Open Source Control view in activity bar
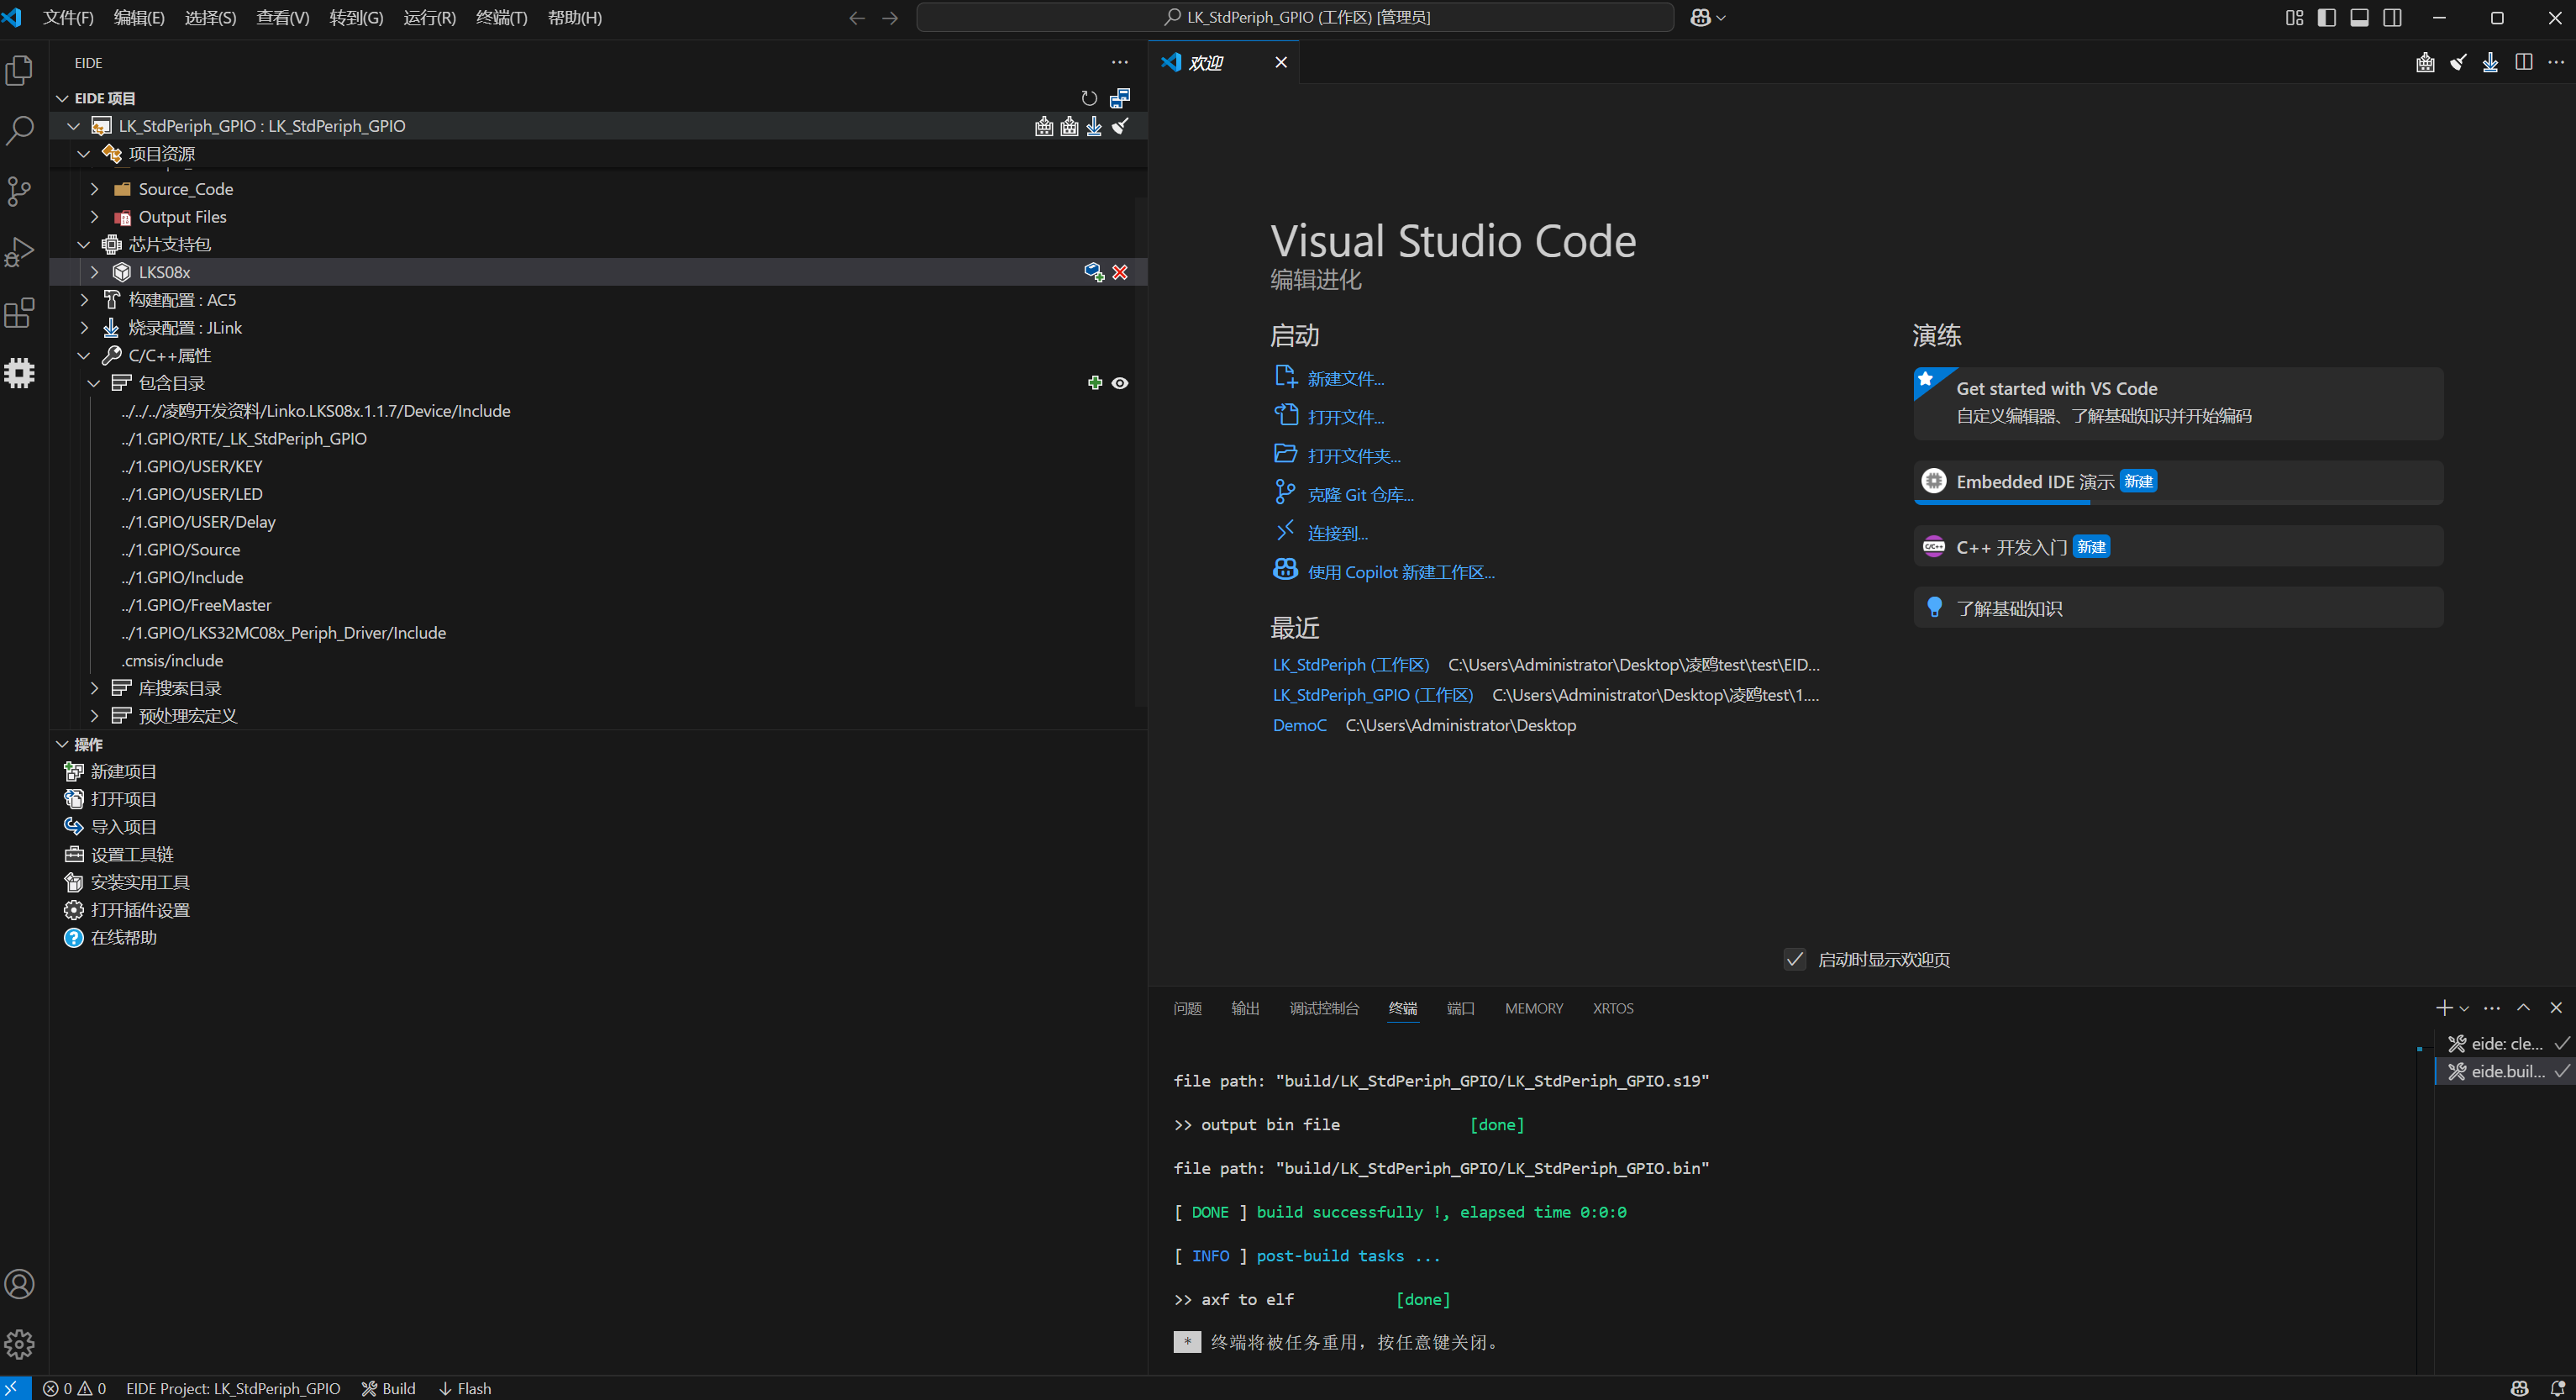This screenshot has width=2576, height=1400. pos(20,191)
